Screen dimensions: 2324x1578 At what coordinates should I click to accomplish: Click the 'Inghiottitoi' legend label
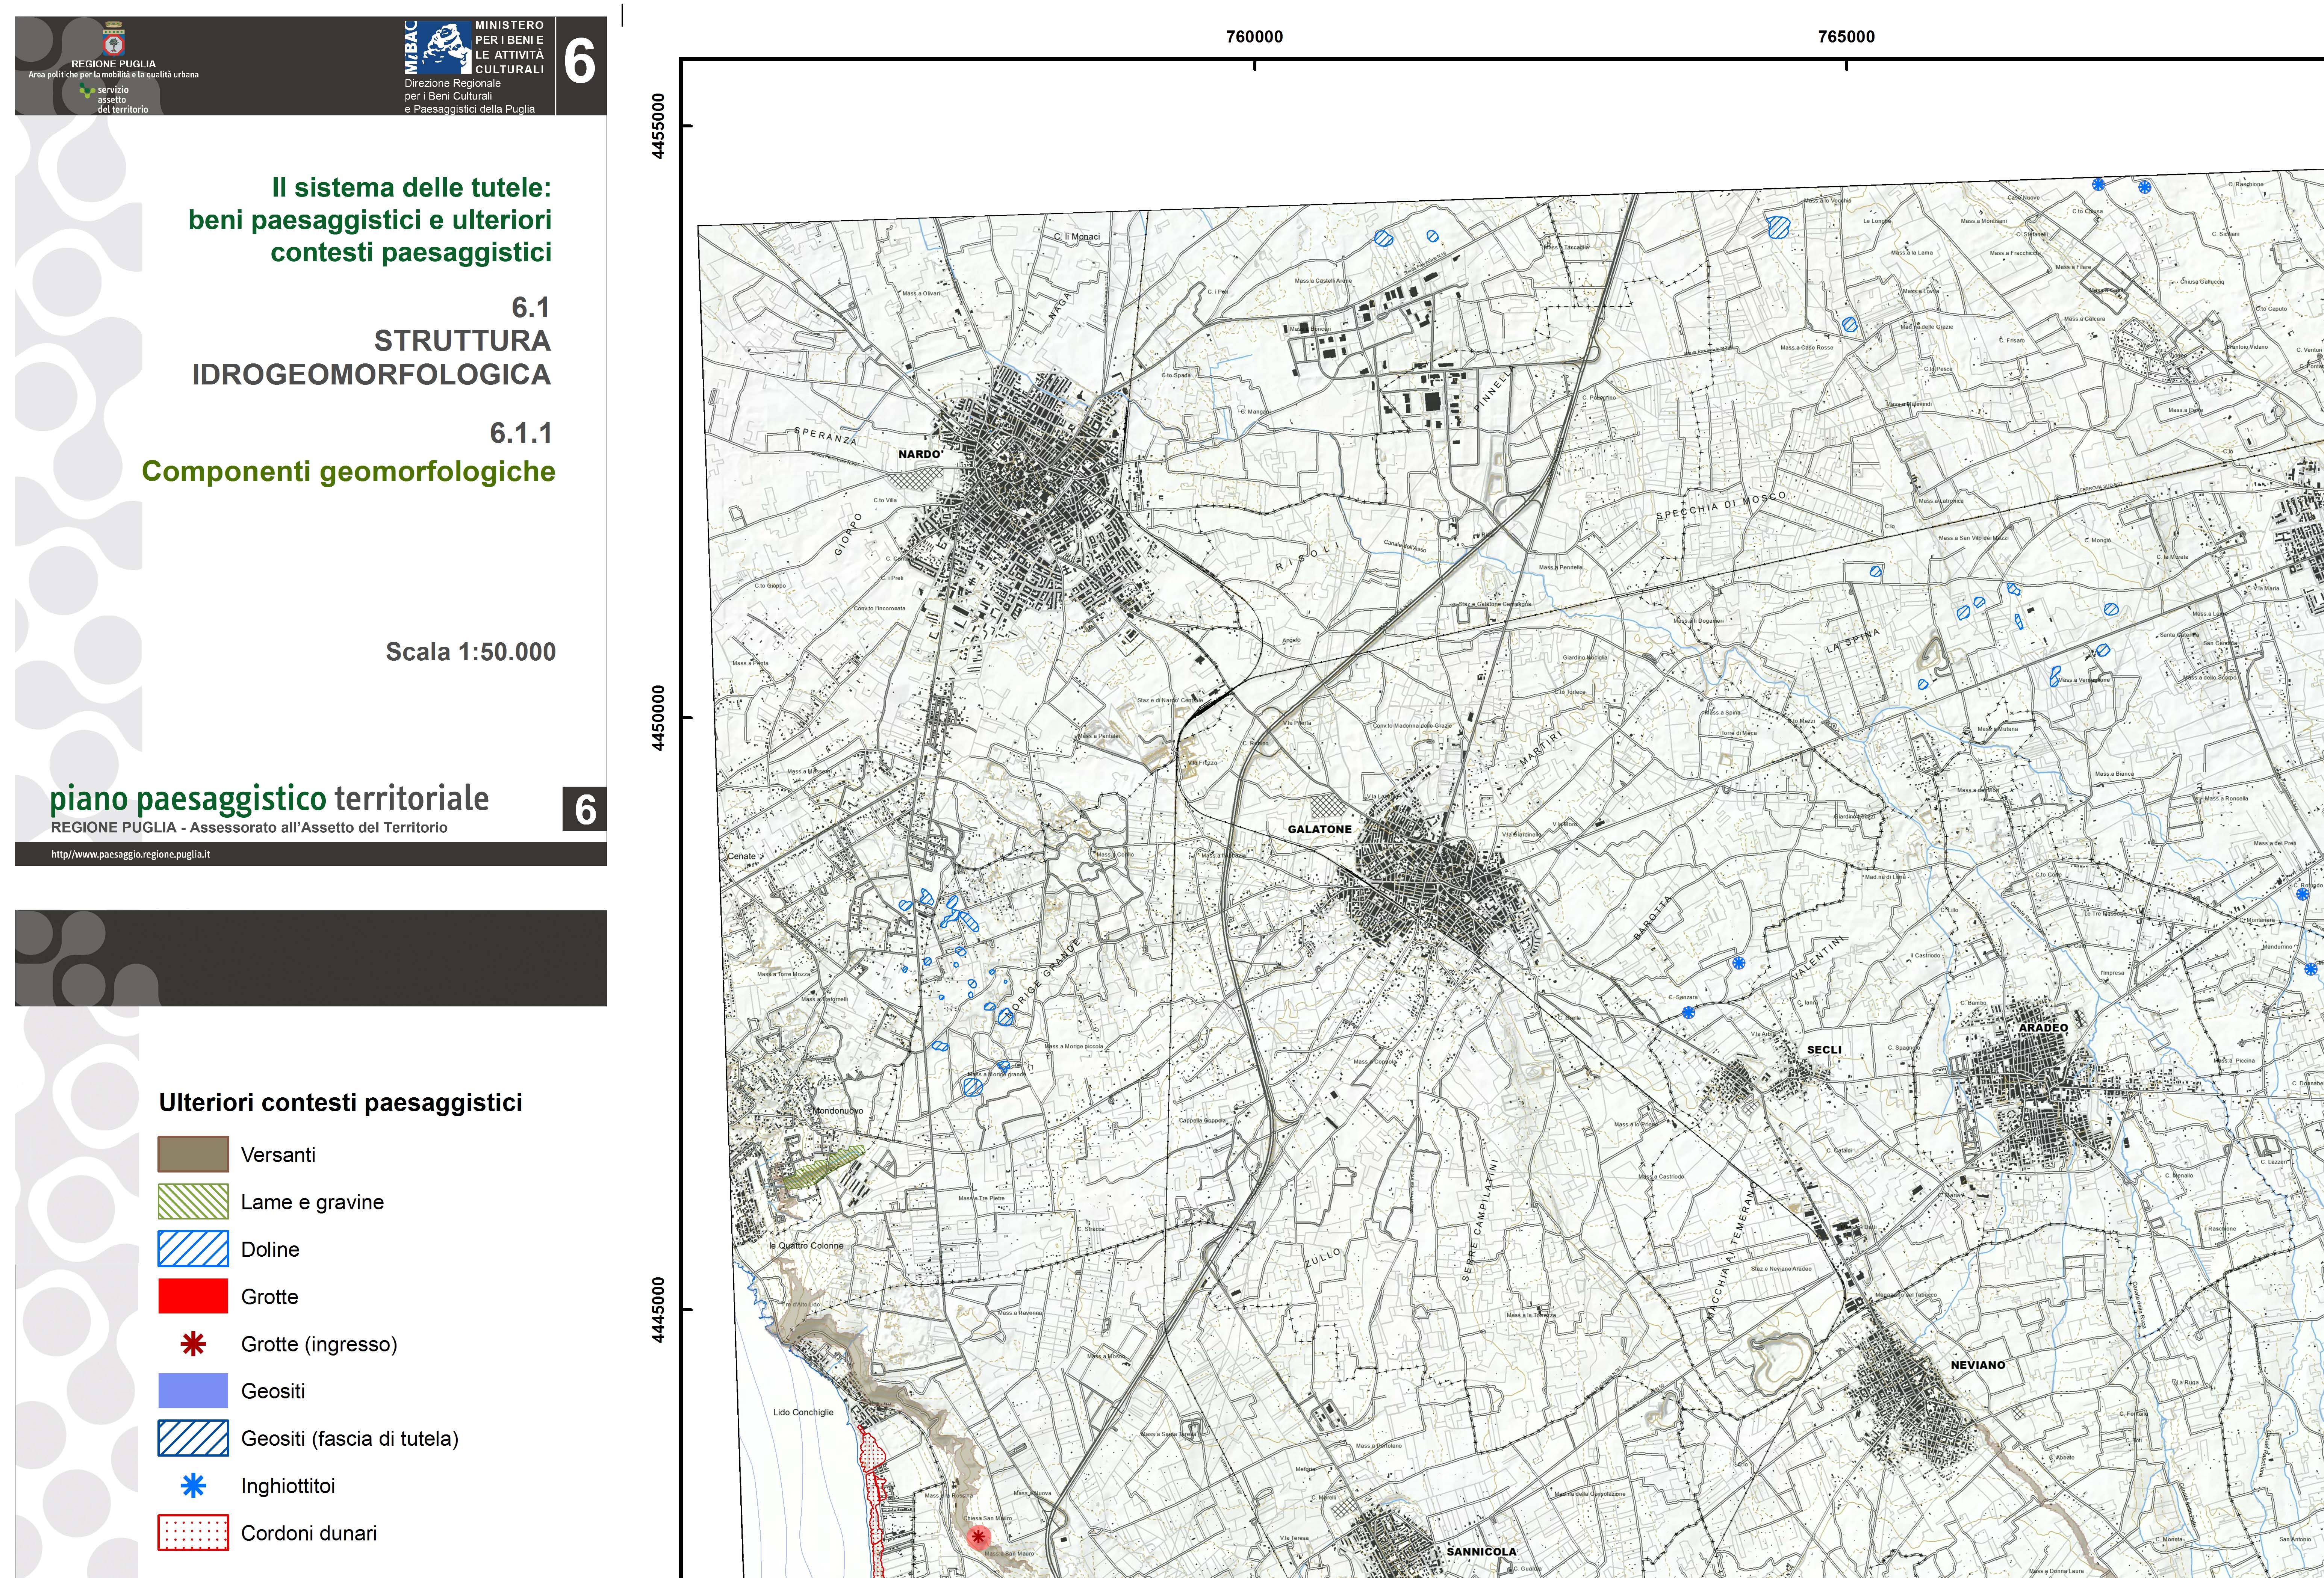pos(288,1486)
